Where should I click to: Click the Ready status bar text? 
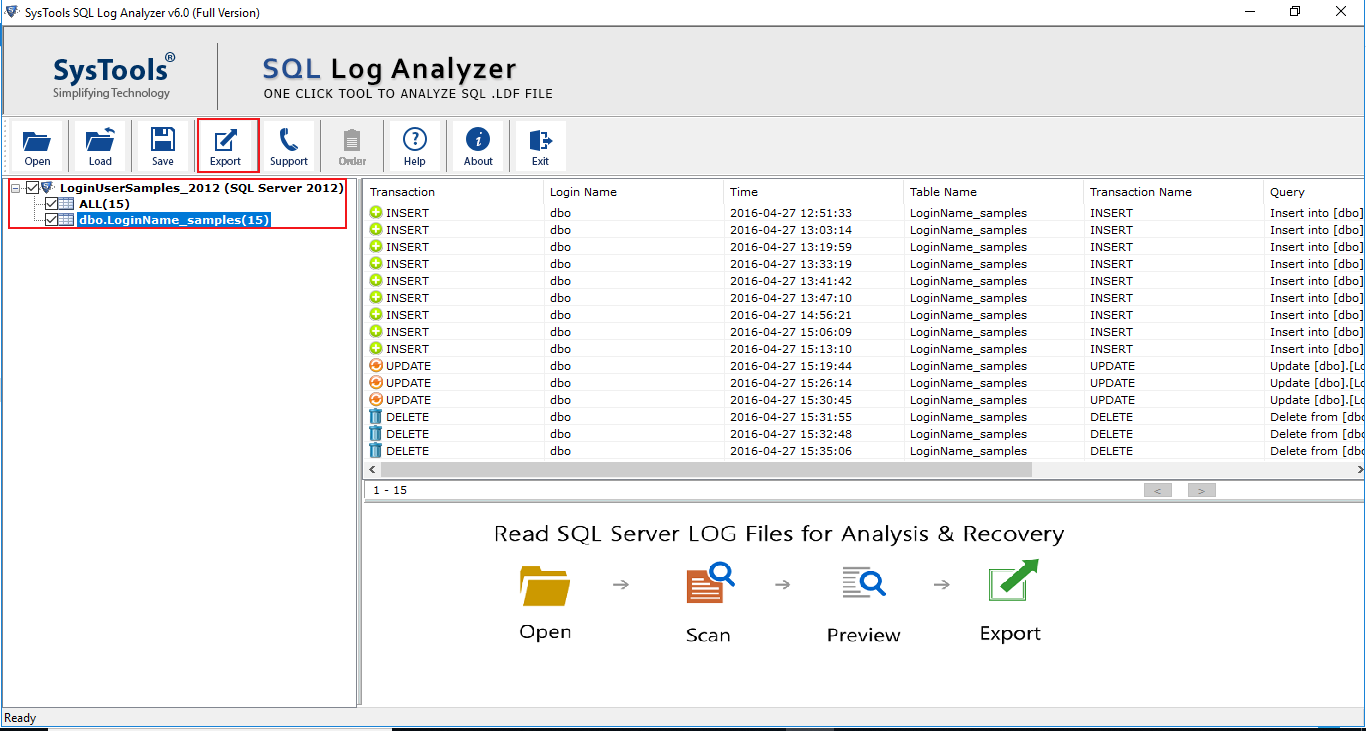(20, 718)
